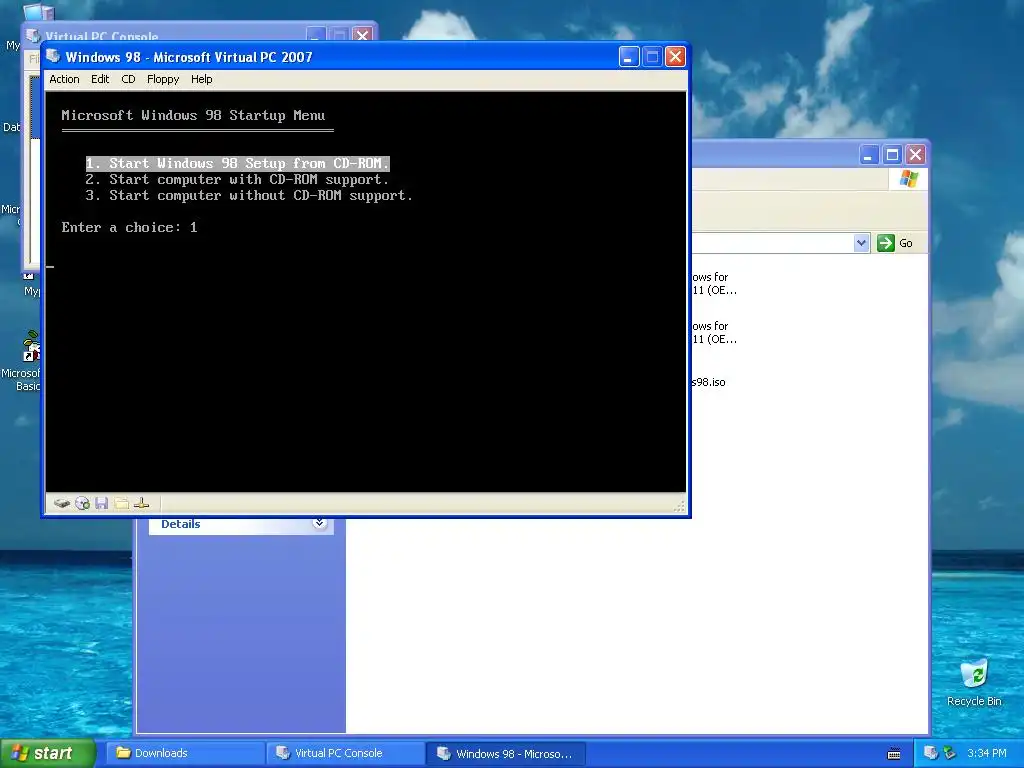This screenshot has height=768, width=1024.
Task: Click the CD drive icon in status bar
Action: pos(82,503)
